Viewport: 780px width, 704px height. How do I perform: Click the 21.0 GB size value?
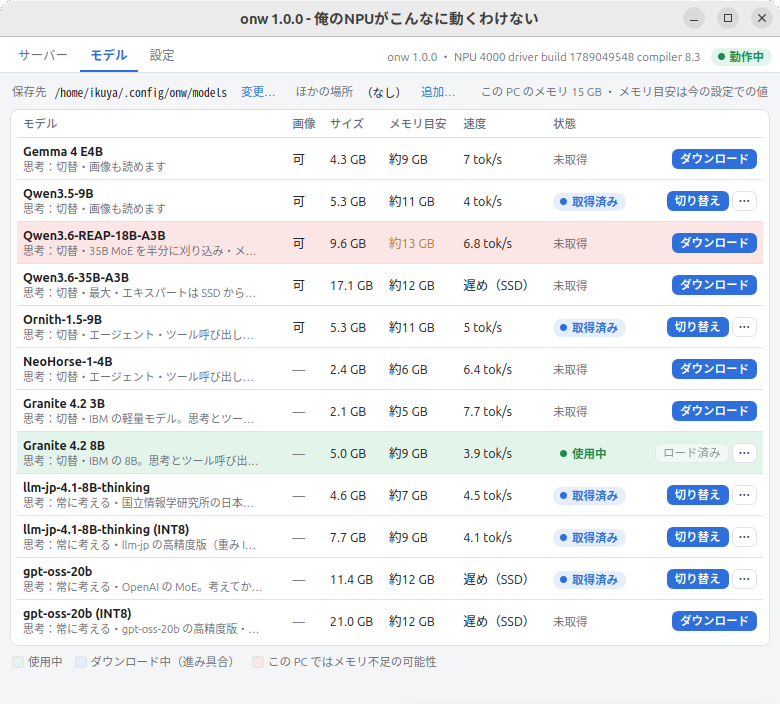click(x=351, y=621)
